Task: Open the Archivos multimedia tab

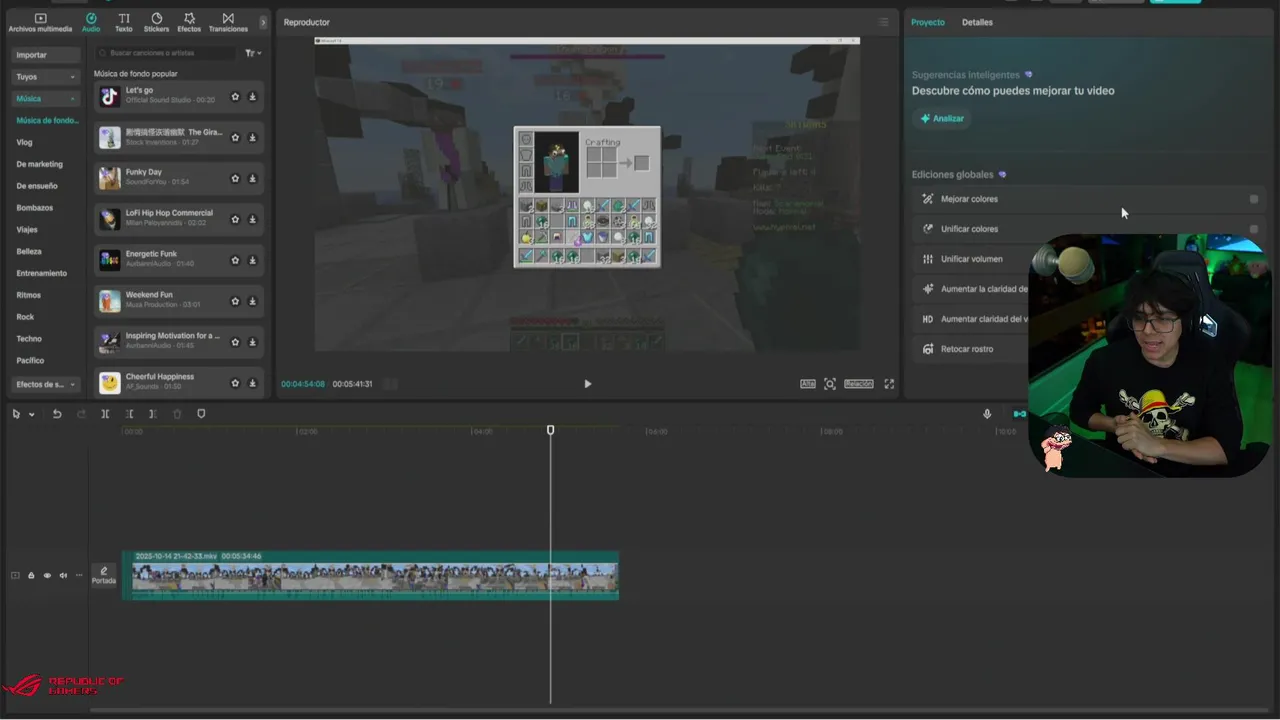Action: click(x=40, y=22)
